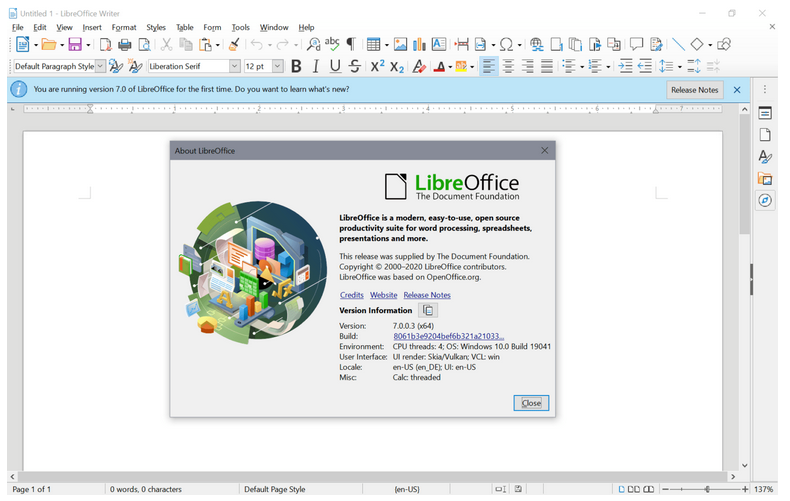Insert a table with the table icon
The image size is (790, 501).
coord(373,44)
